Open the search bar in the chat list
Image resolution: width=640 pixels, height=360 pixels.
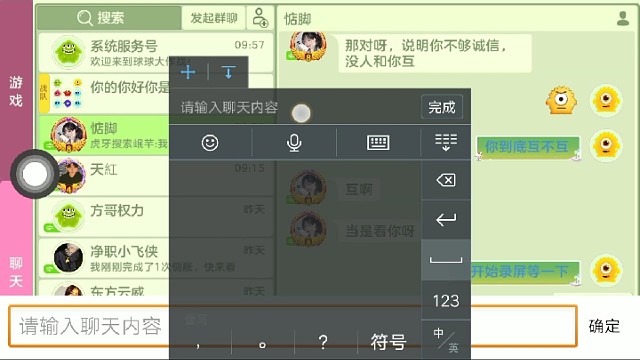coord(109,18)
